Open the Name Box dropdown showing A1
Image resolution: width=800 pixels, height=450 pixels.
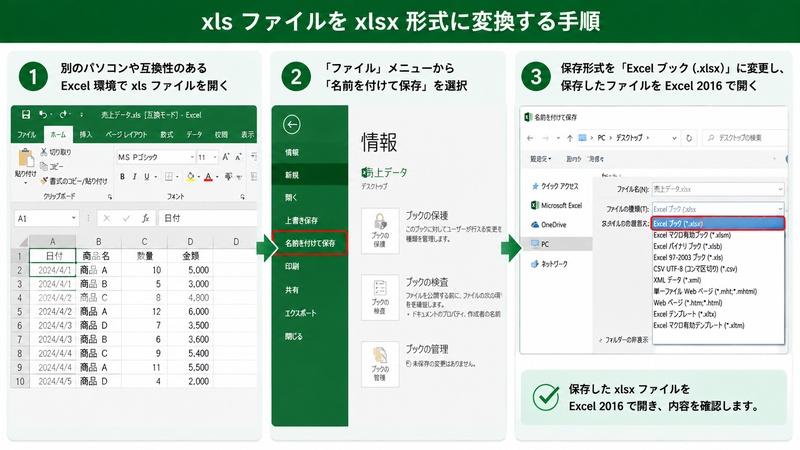tap(73, 218)
